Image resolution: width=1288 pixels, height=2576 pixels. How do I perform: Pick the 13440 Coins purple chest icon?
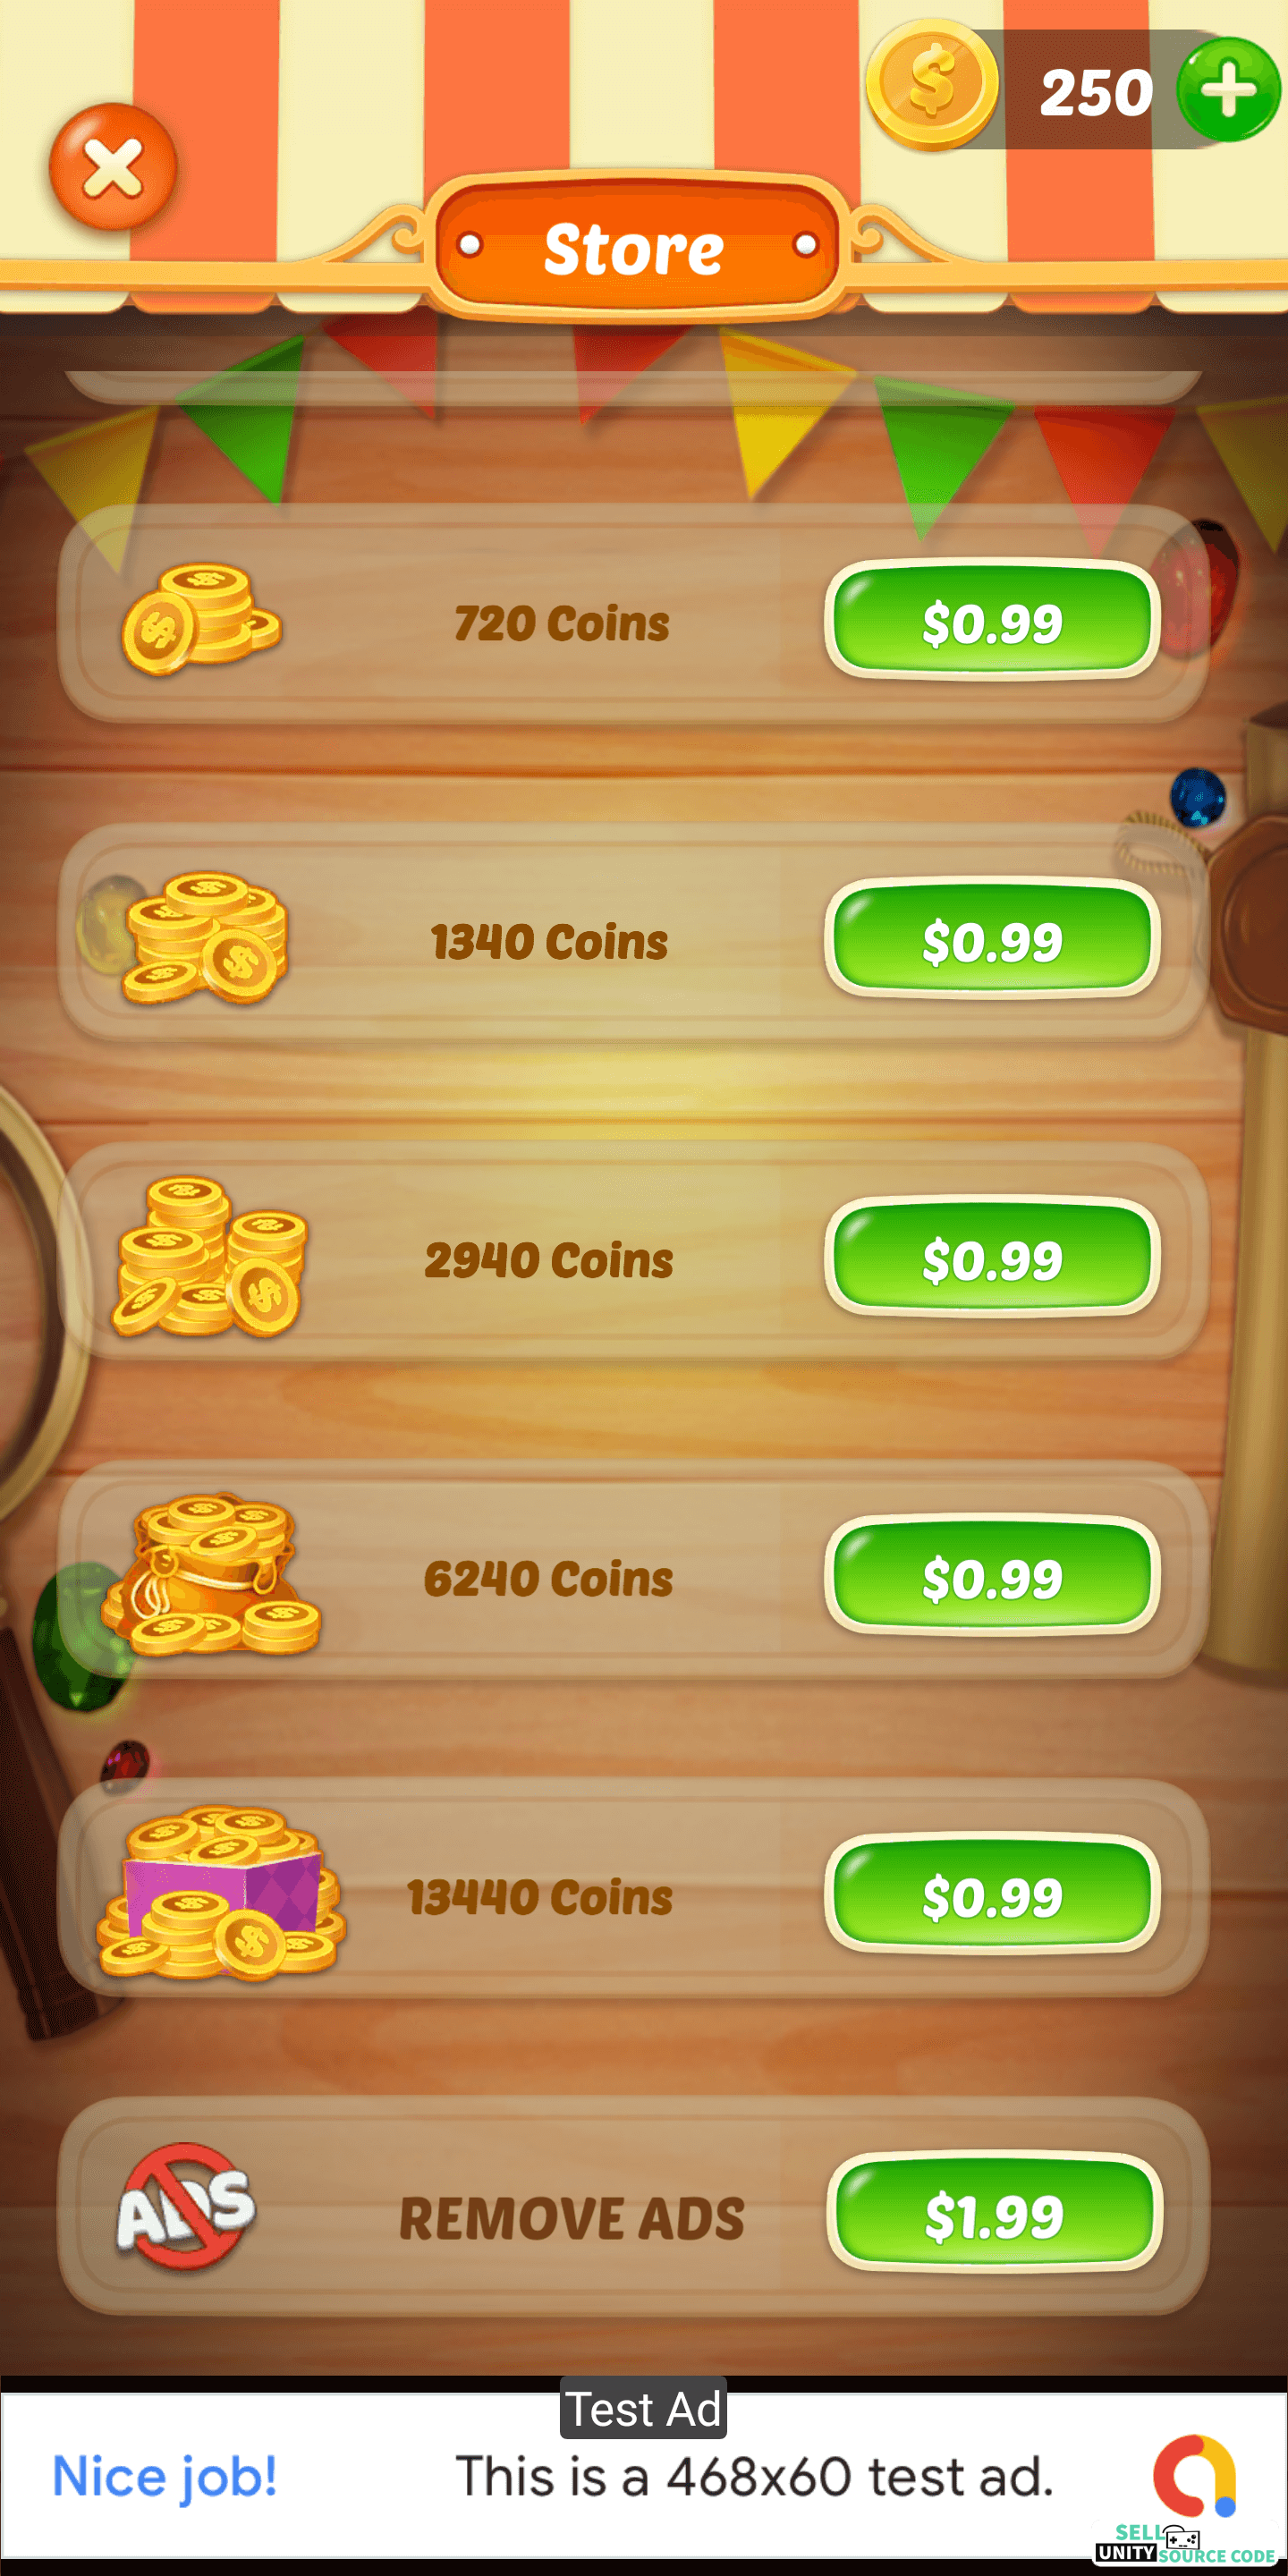click(x=220, y=1892)
